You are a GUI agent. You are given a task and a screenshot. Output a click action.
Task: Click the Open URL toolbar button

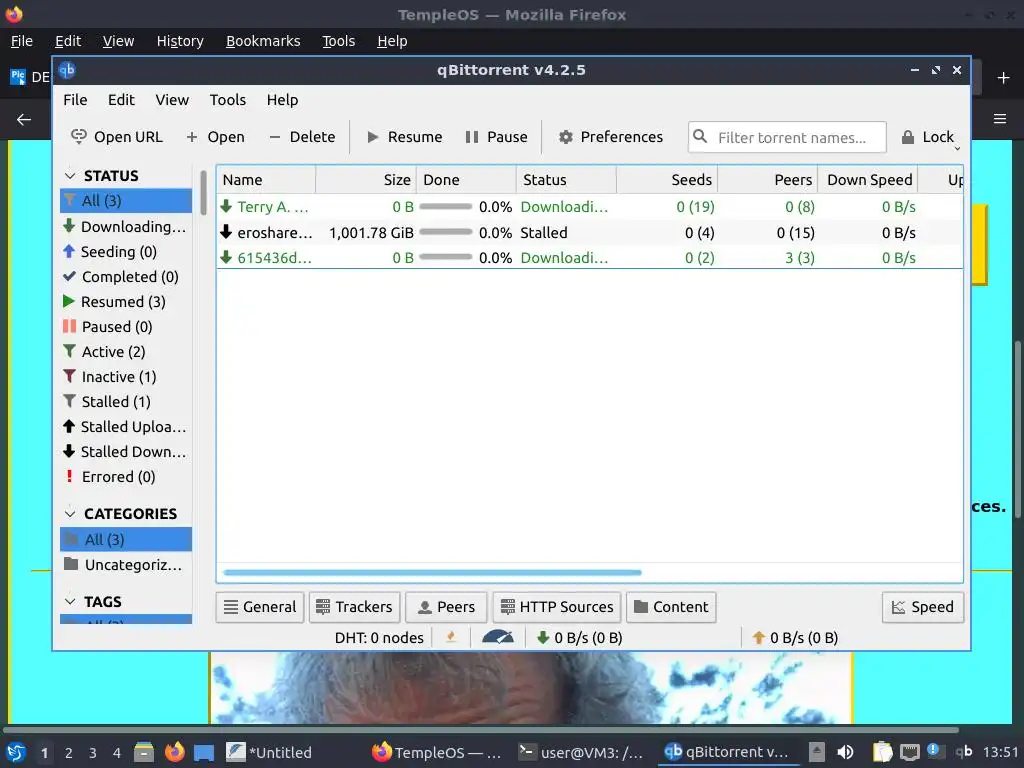(x=117, y=137)
